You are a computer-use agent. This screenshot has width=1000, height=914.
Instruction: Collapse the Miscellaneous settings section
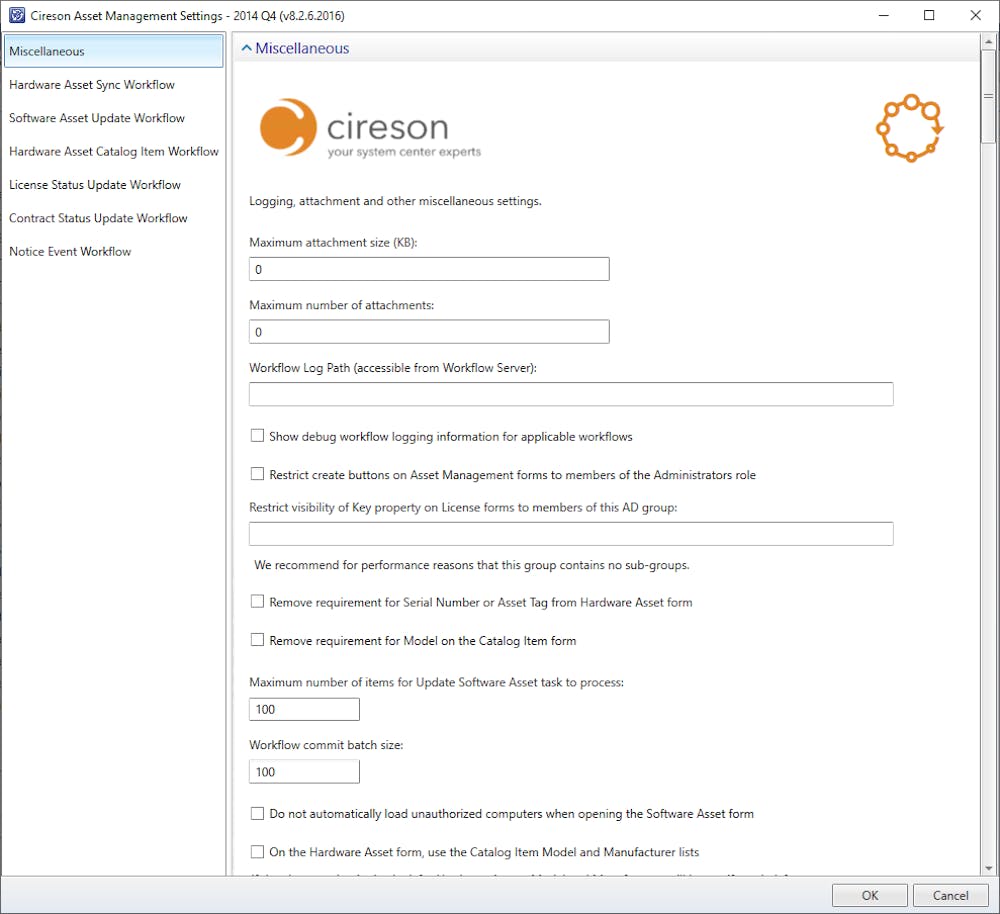pyautogui.click(x=246, y=47)
